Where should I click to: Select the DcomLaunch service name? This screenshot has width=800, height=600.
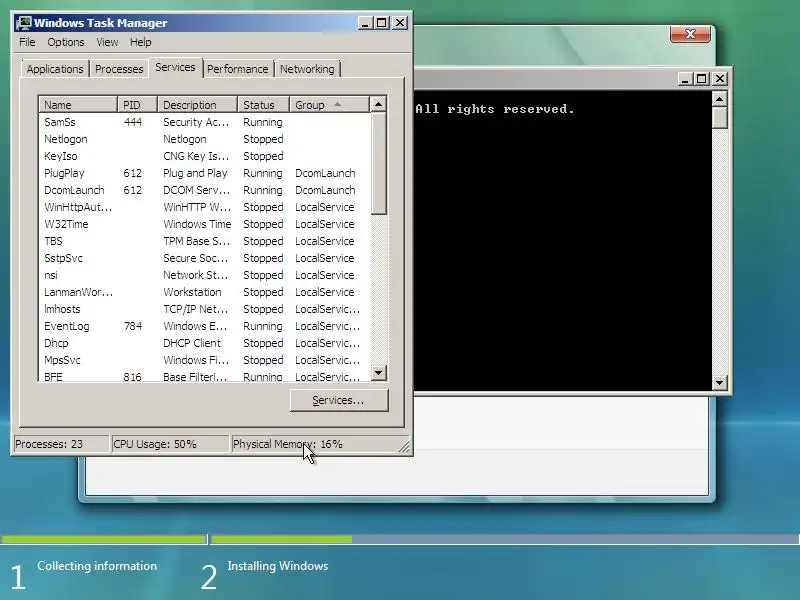pyautogui.click(x=74, y=190)
